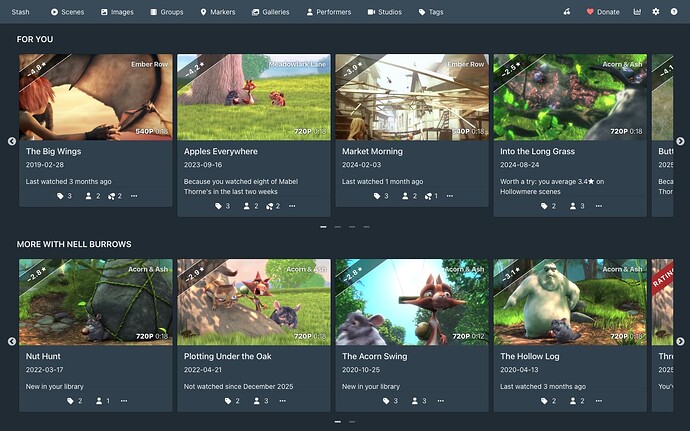Viewport: 690px width, 431px height.
Task: Open the Images page
Action: click(x=117, y=12)
